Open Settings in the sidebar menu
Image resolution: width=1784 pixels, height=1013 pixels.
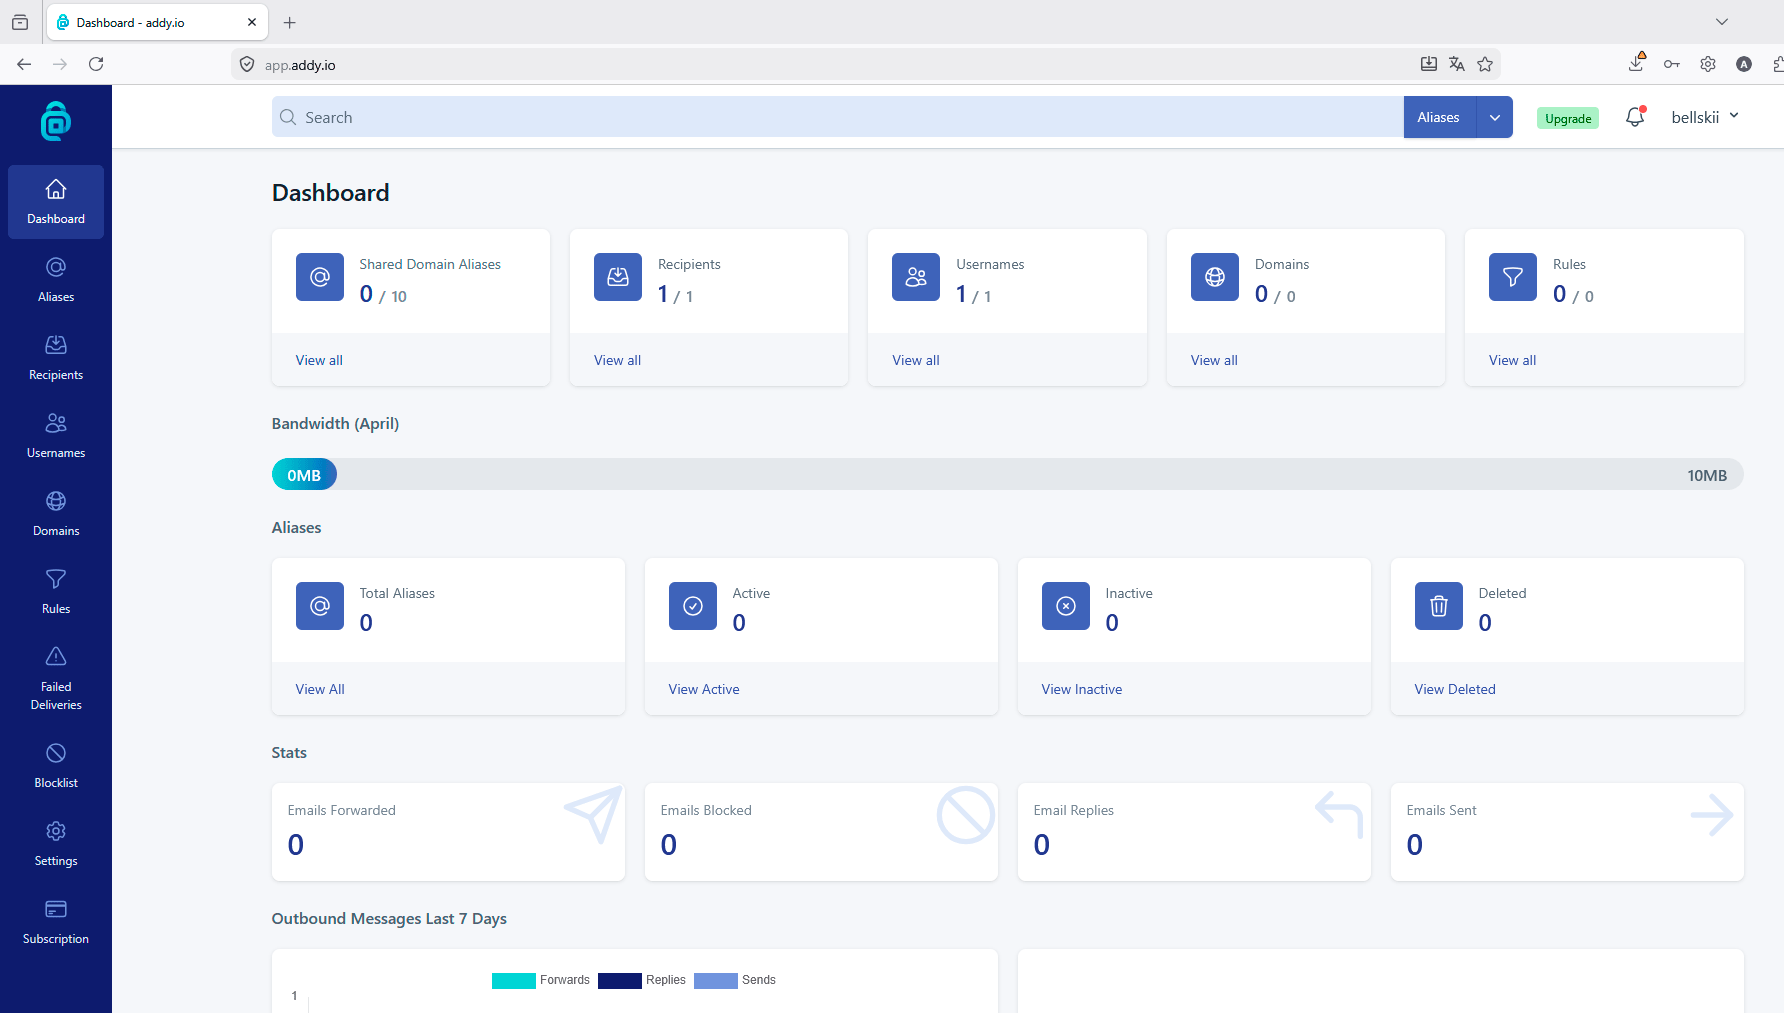56,843
